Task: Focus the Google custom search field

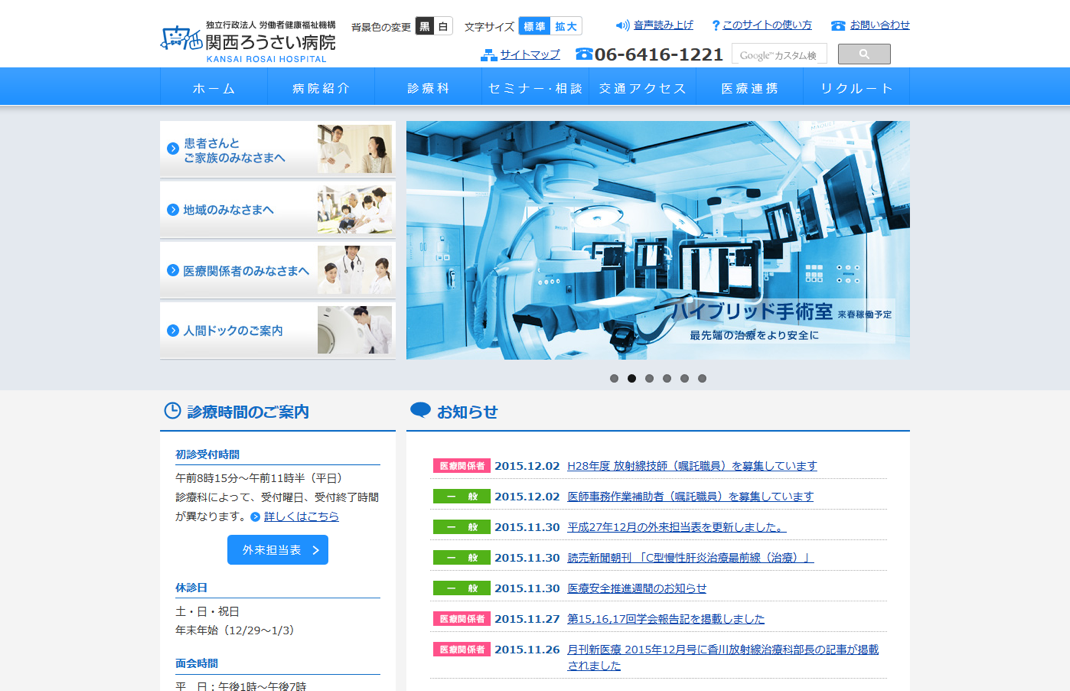Action: tap(779, 54)
